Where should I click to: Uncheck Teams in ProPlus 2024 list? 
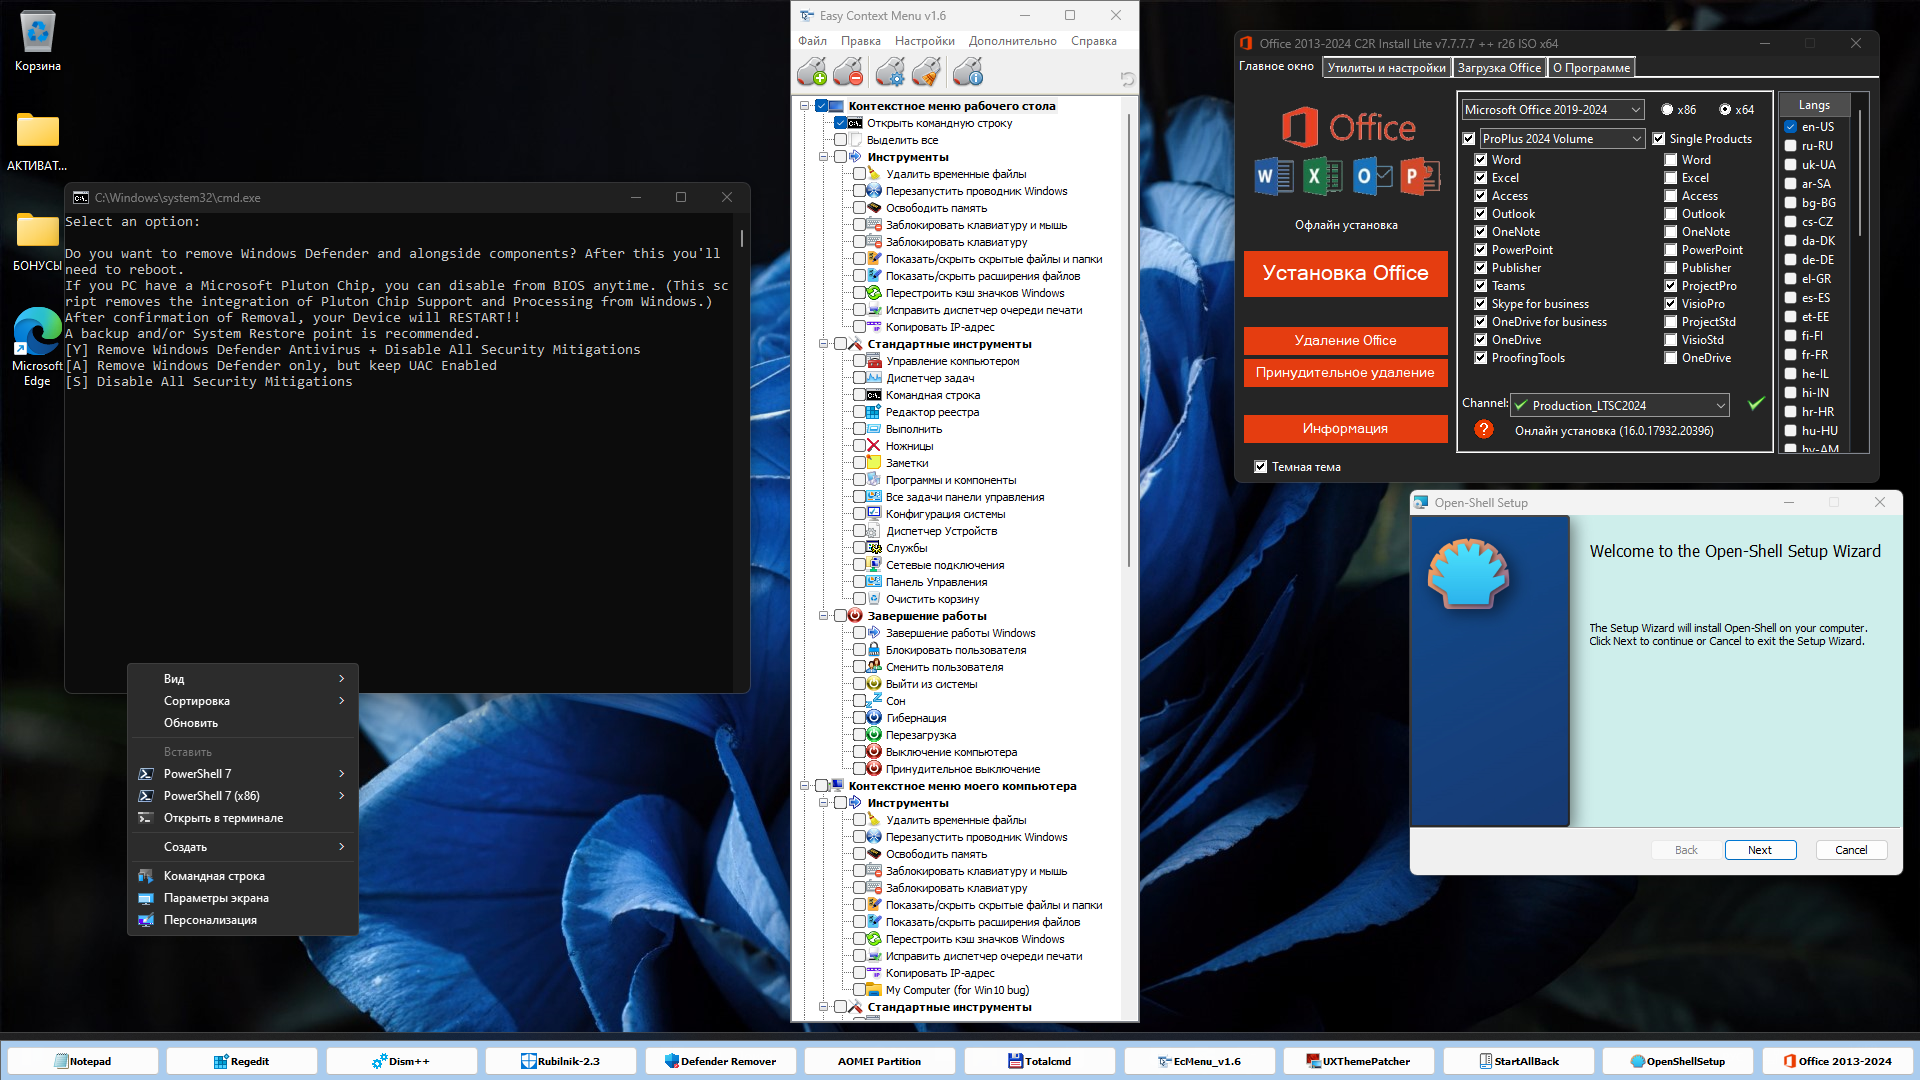coord(1481,286)
